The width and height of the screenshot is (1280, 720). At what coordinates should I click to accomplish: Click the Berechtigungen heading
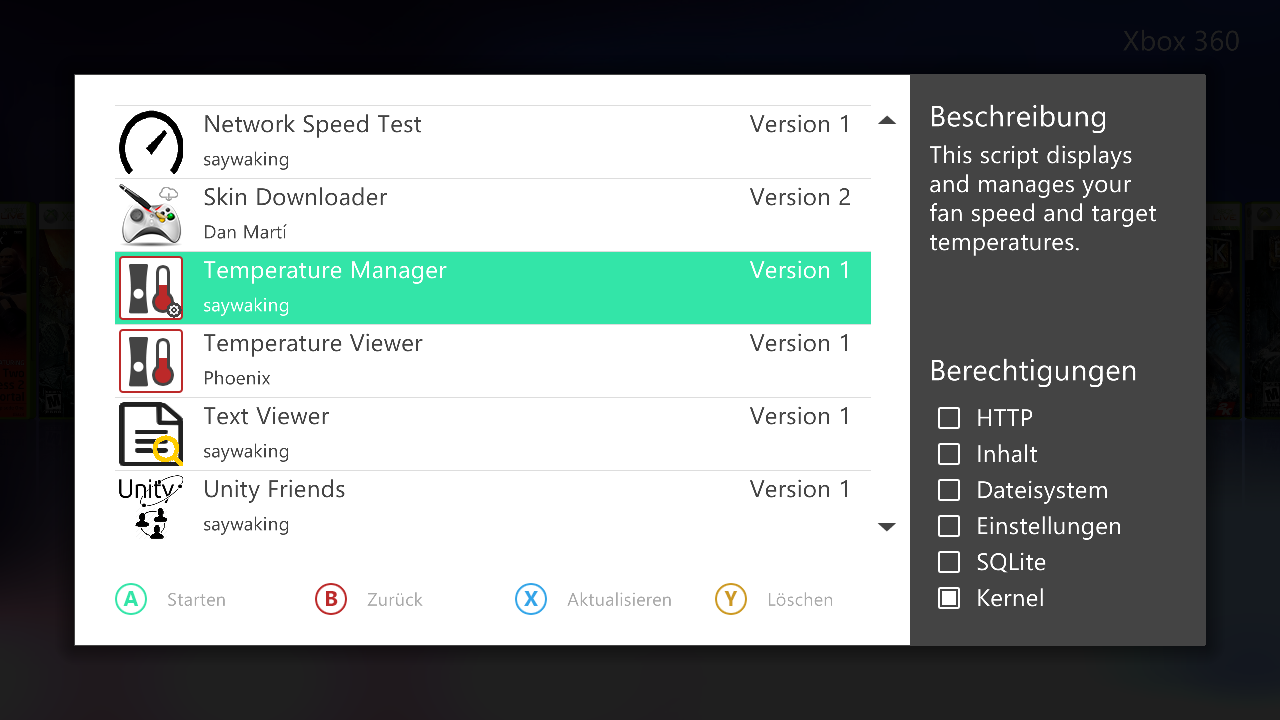click(x=1033, y=371)
